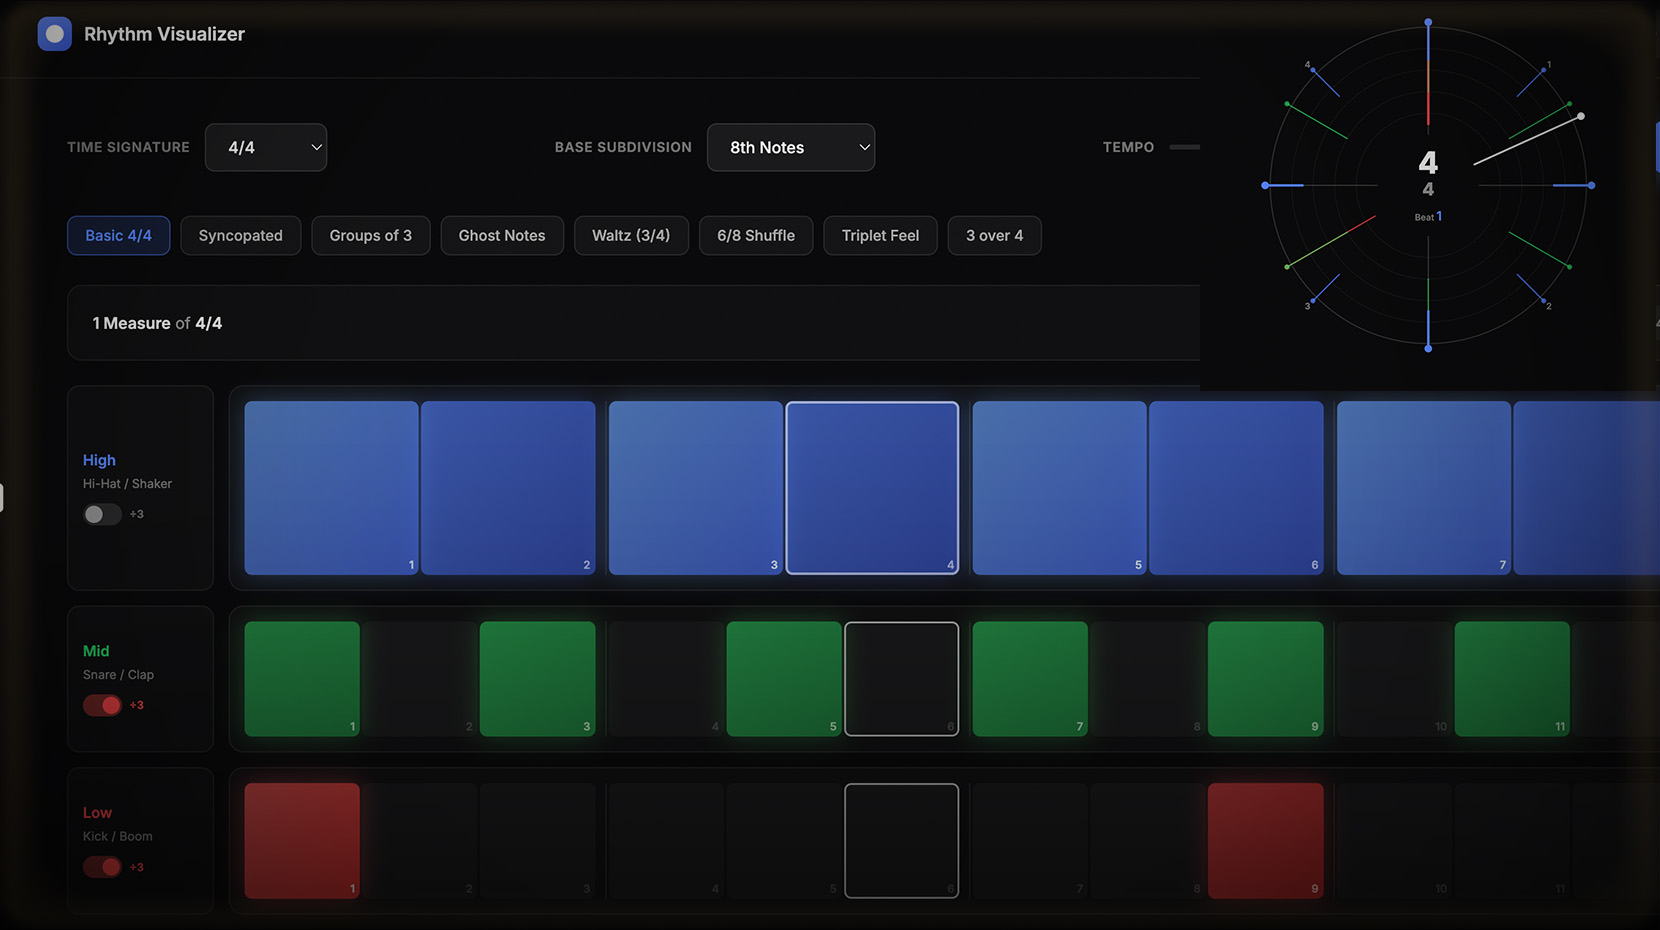Turn on Low track step 3
The image size is (1660, 930).
point(537,841)
